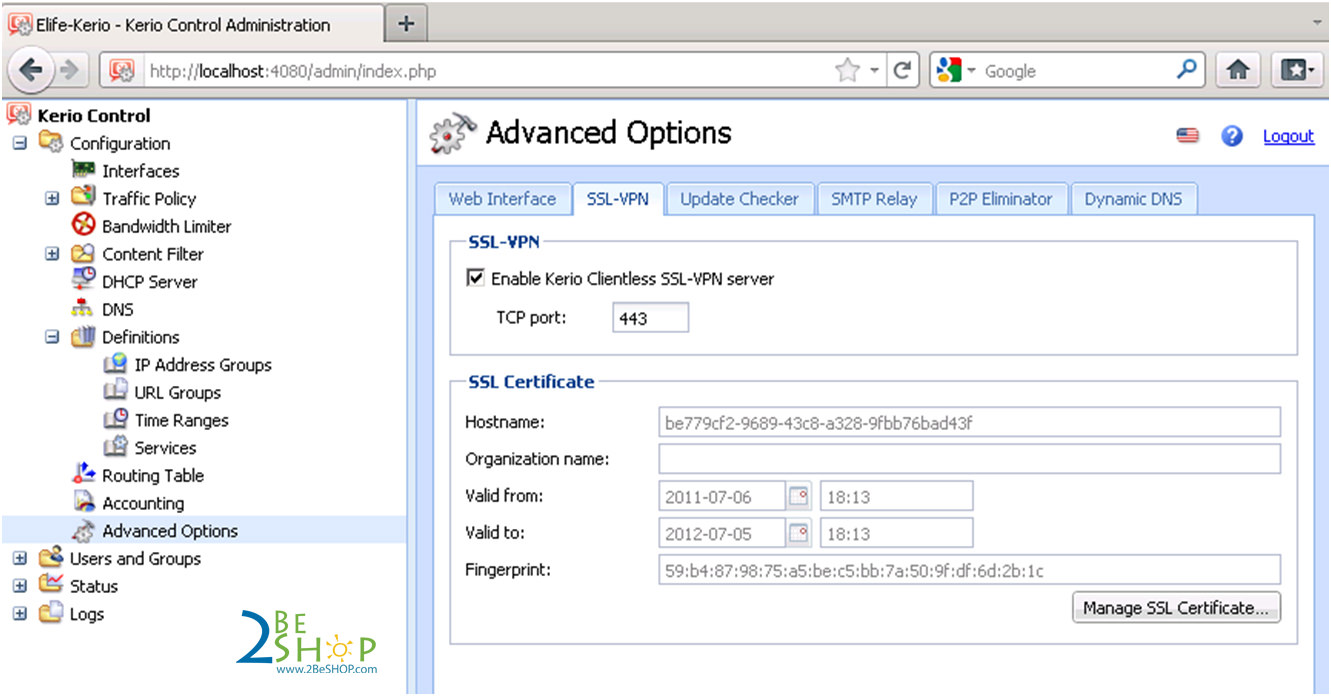The height and width of the screenshot is (696, 1331).
Task: Click the Fingerprint field
Action: point(969,570)
